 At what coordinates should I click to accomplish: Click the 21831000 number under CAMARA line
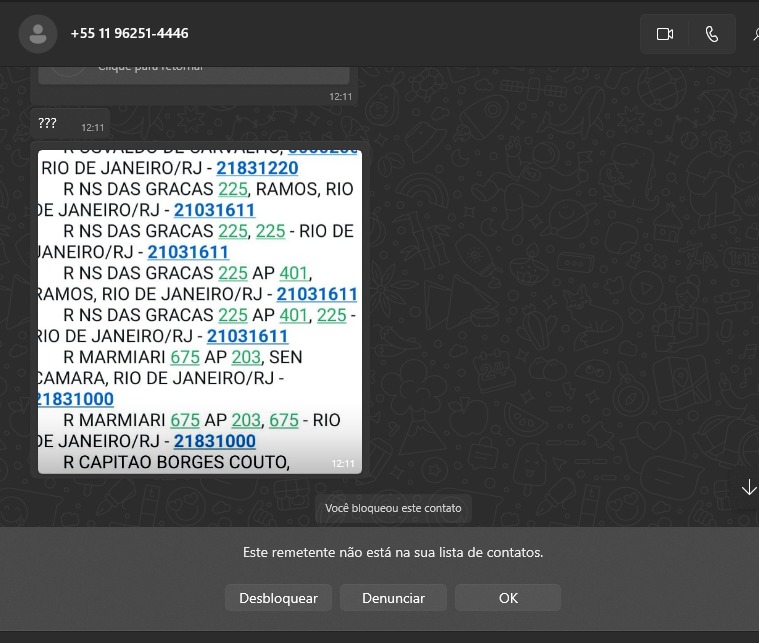[x=74, y=399]
